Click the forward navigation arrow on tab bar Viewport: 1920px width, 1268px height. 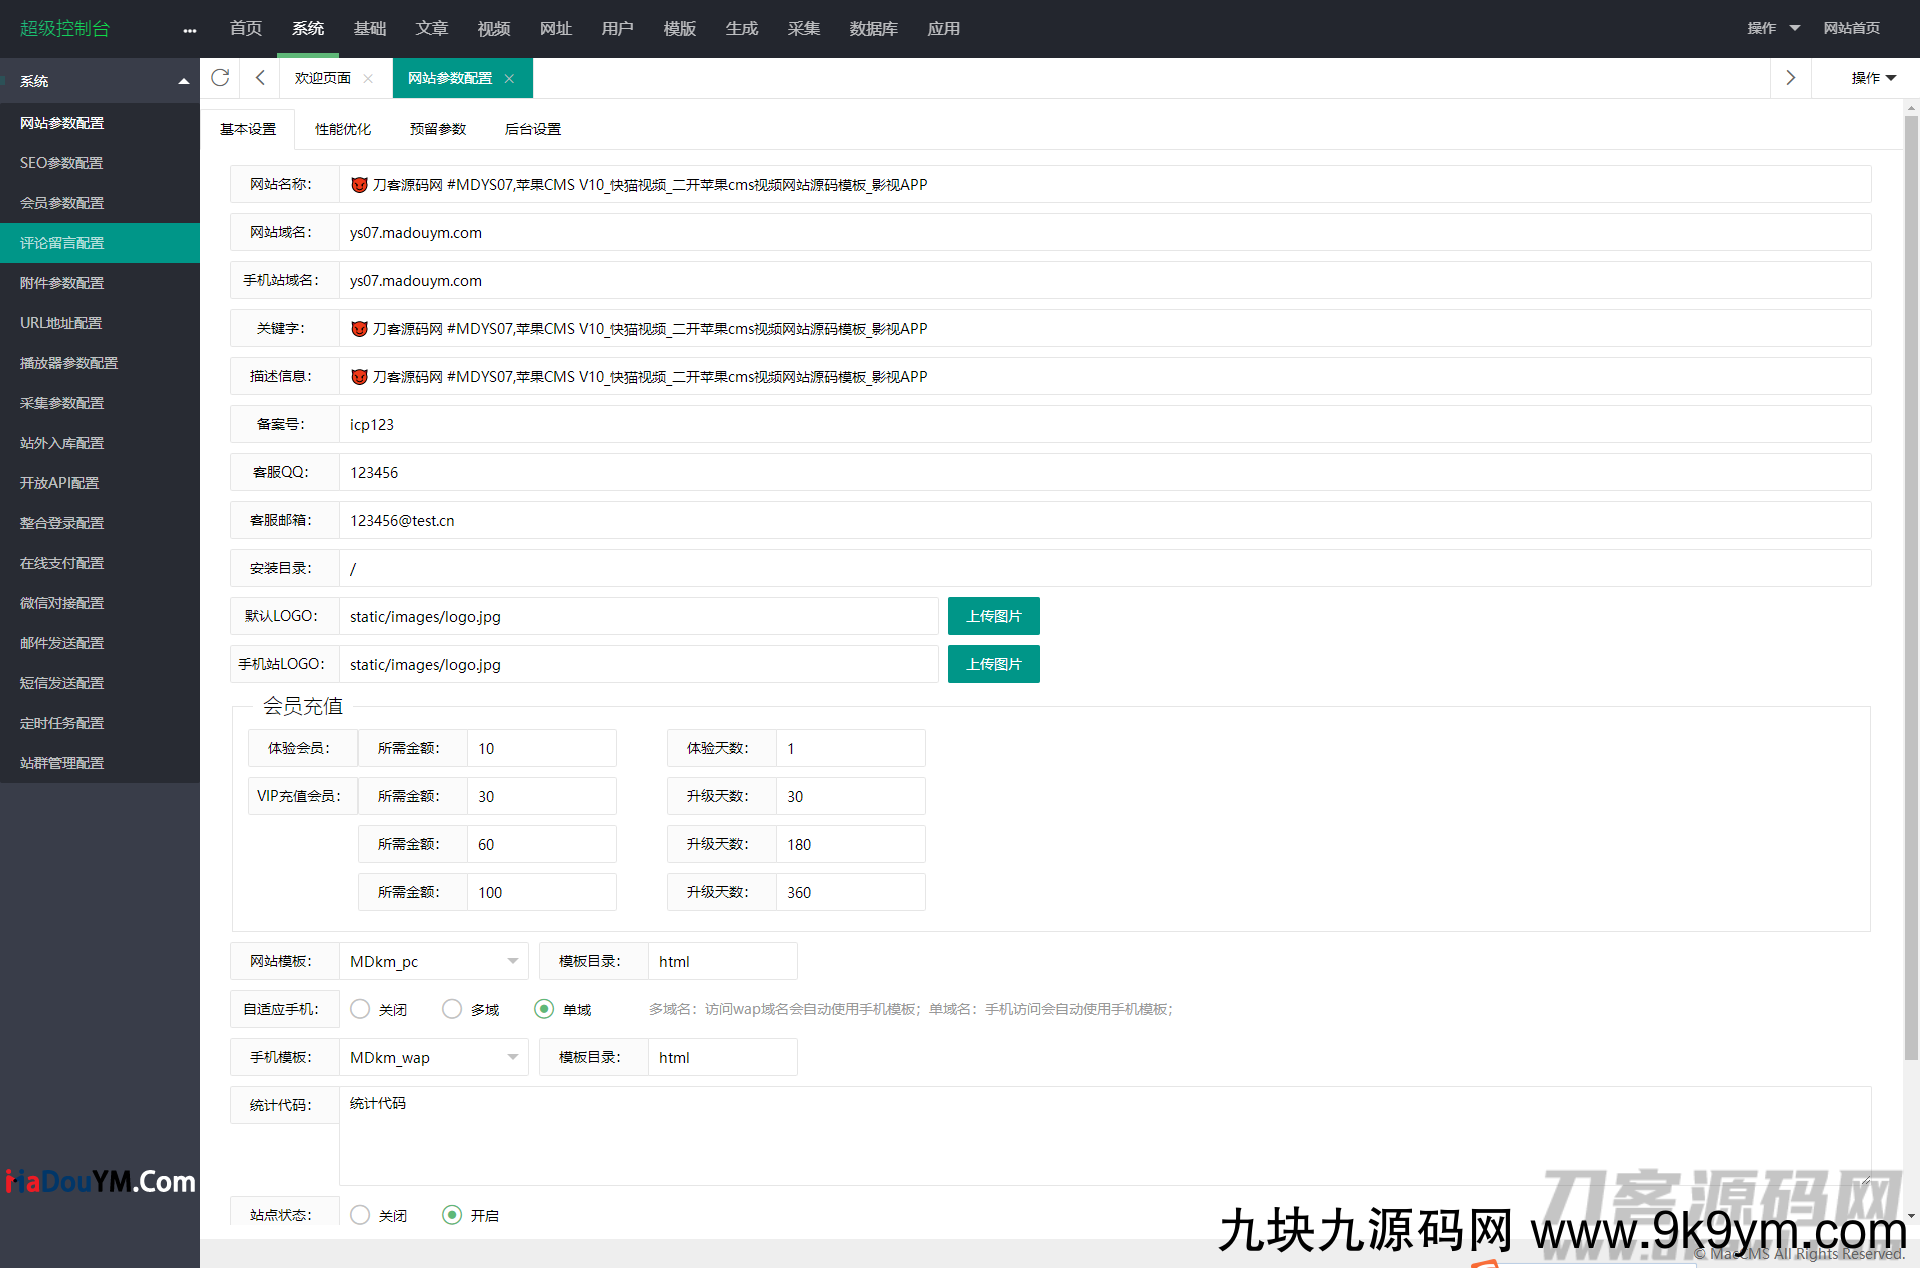1790,77
